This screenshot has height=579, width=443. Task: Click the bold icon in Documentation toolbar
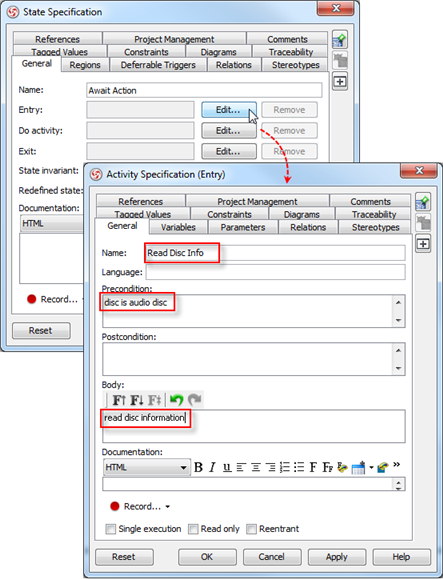coord(198,467)
